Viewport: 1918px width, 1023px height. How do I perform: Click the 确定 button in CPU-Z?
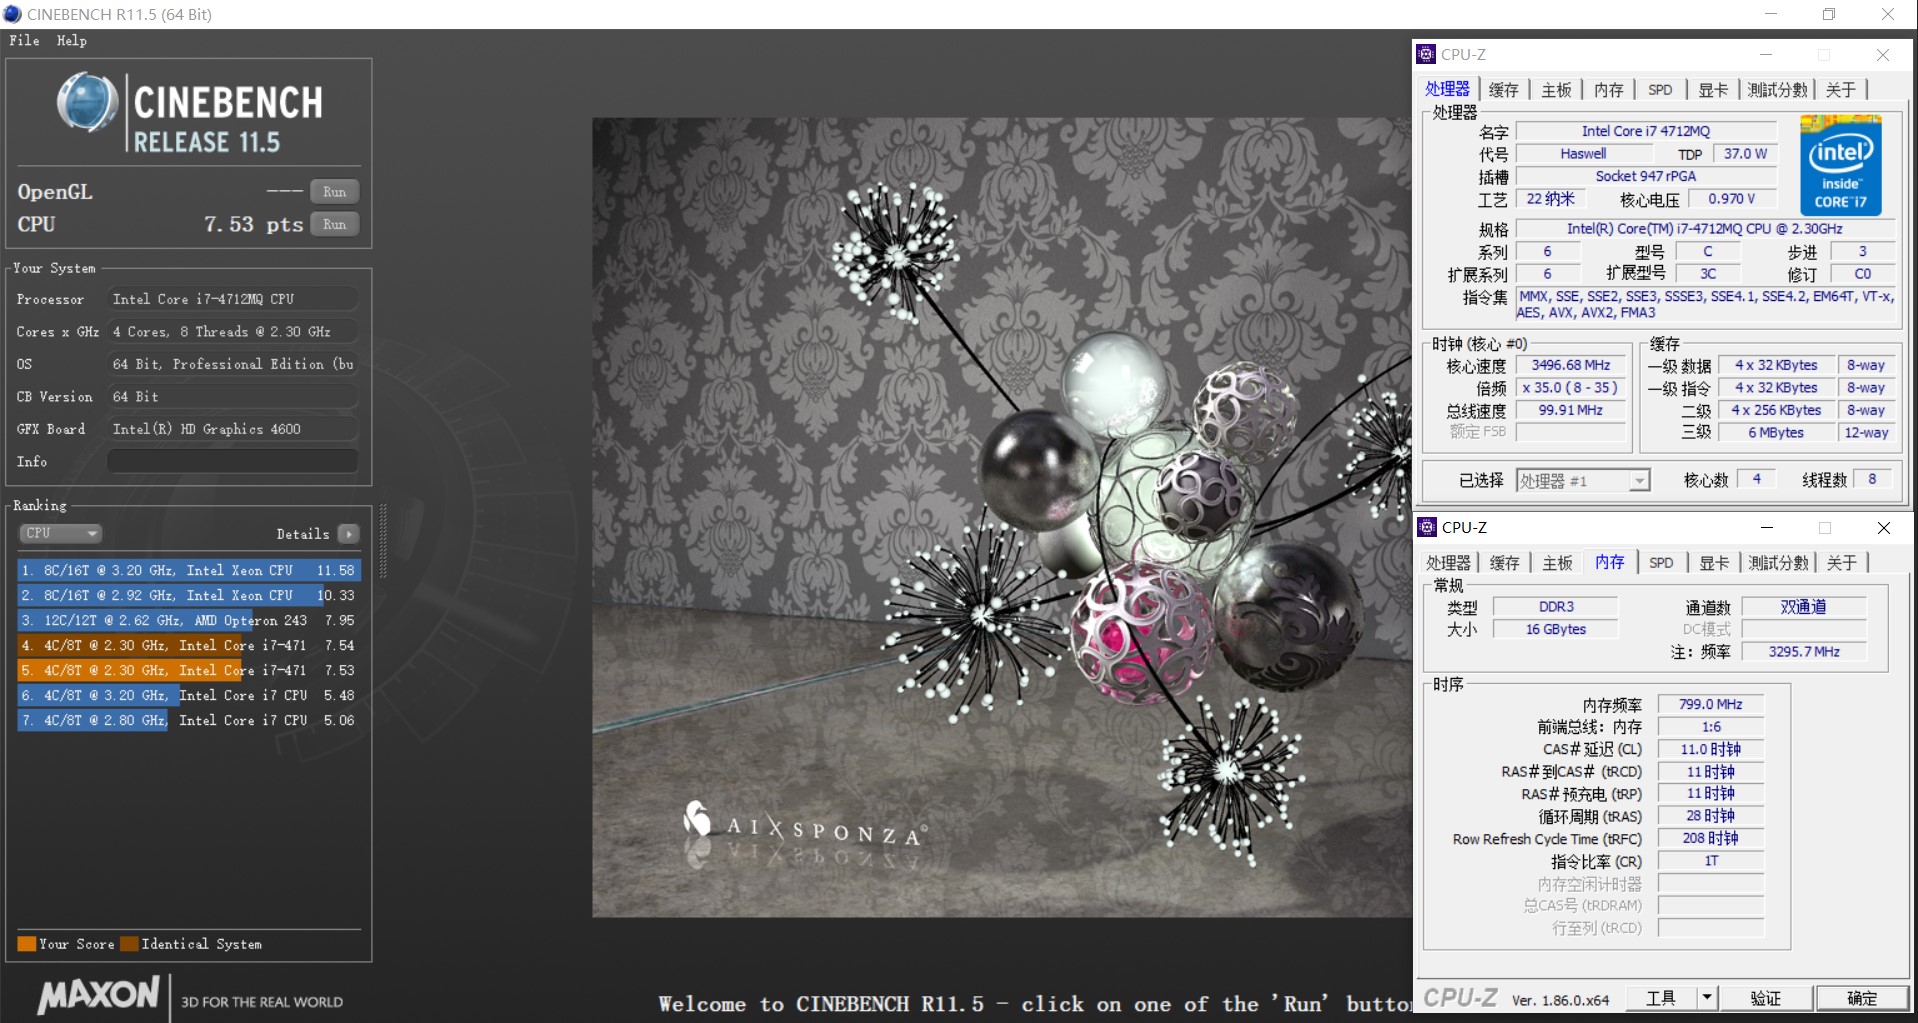pos(1861,998)
